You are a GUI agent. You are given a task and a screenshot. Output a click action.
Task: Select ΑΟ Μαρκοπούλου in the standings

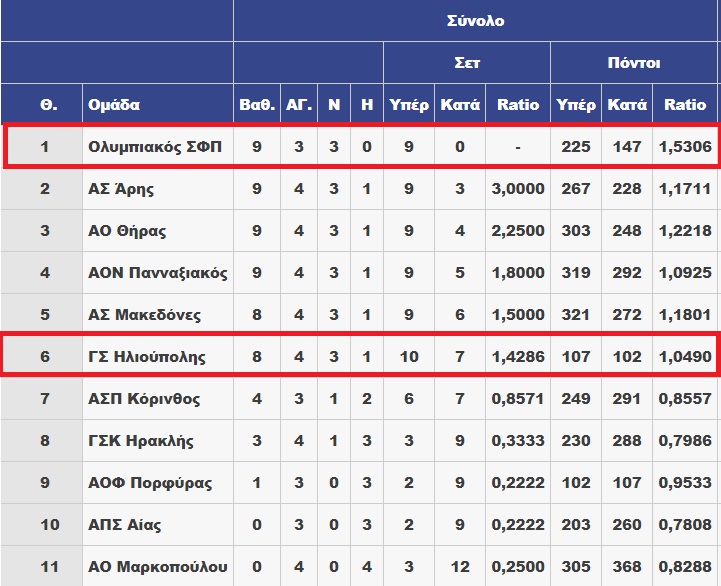pyautogui.click(x=158, y=567)
